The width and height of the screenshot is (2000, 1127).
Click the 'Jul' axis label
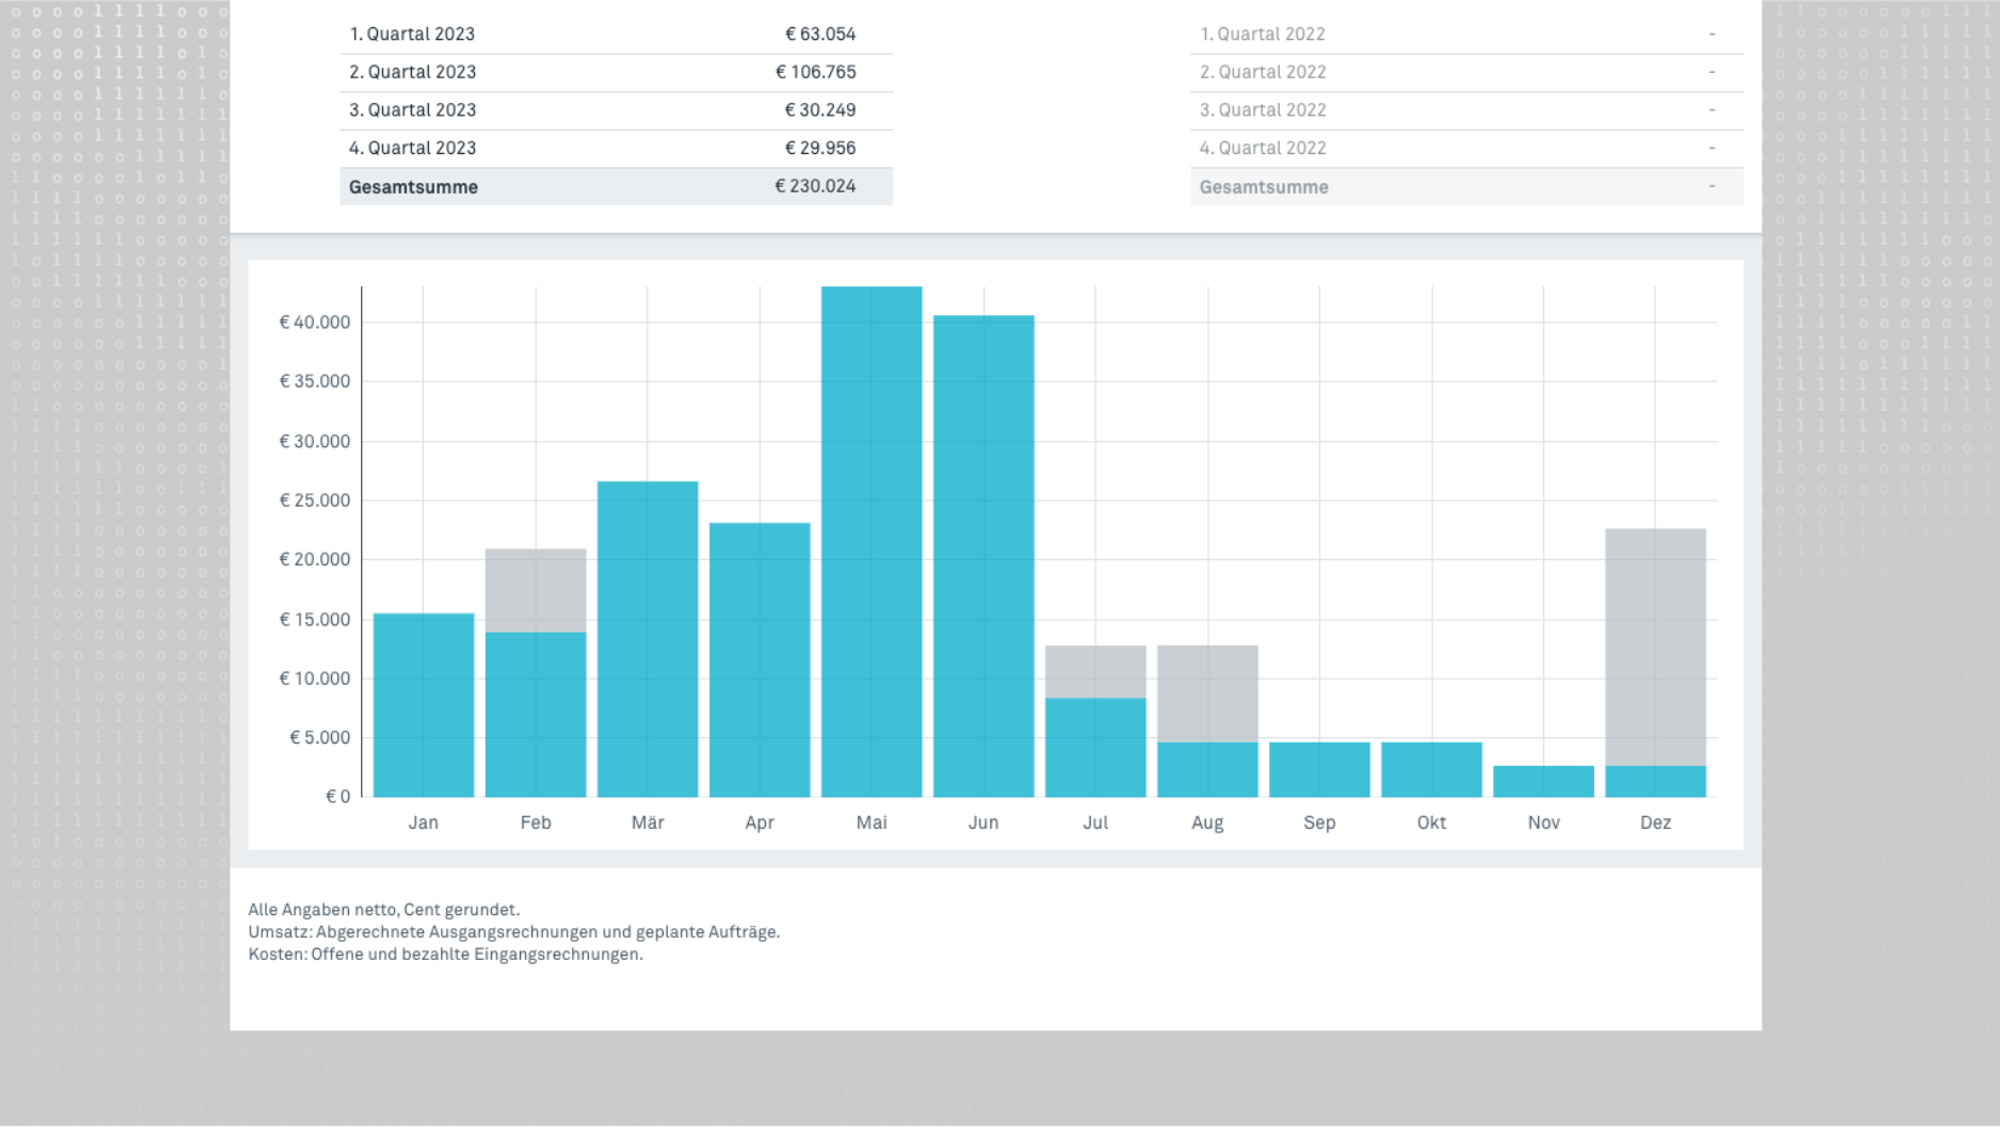[x=1096, y=823]
